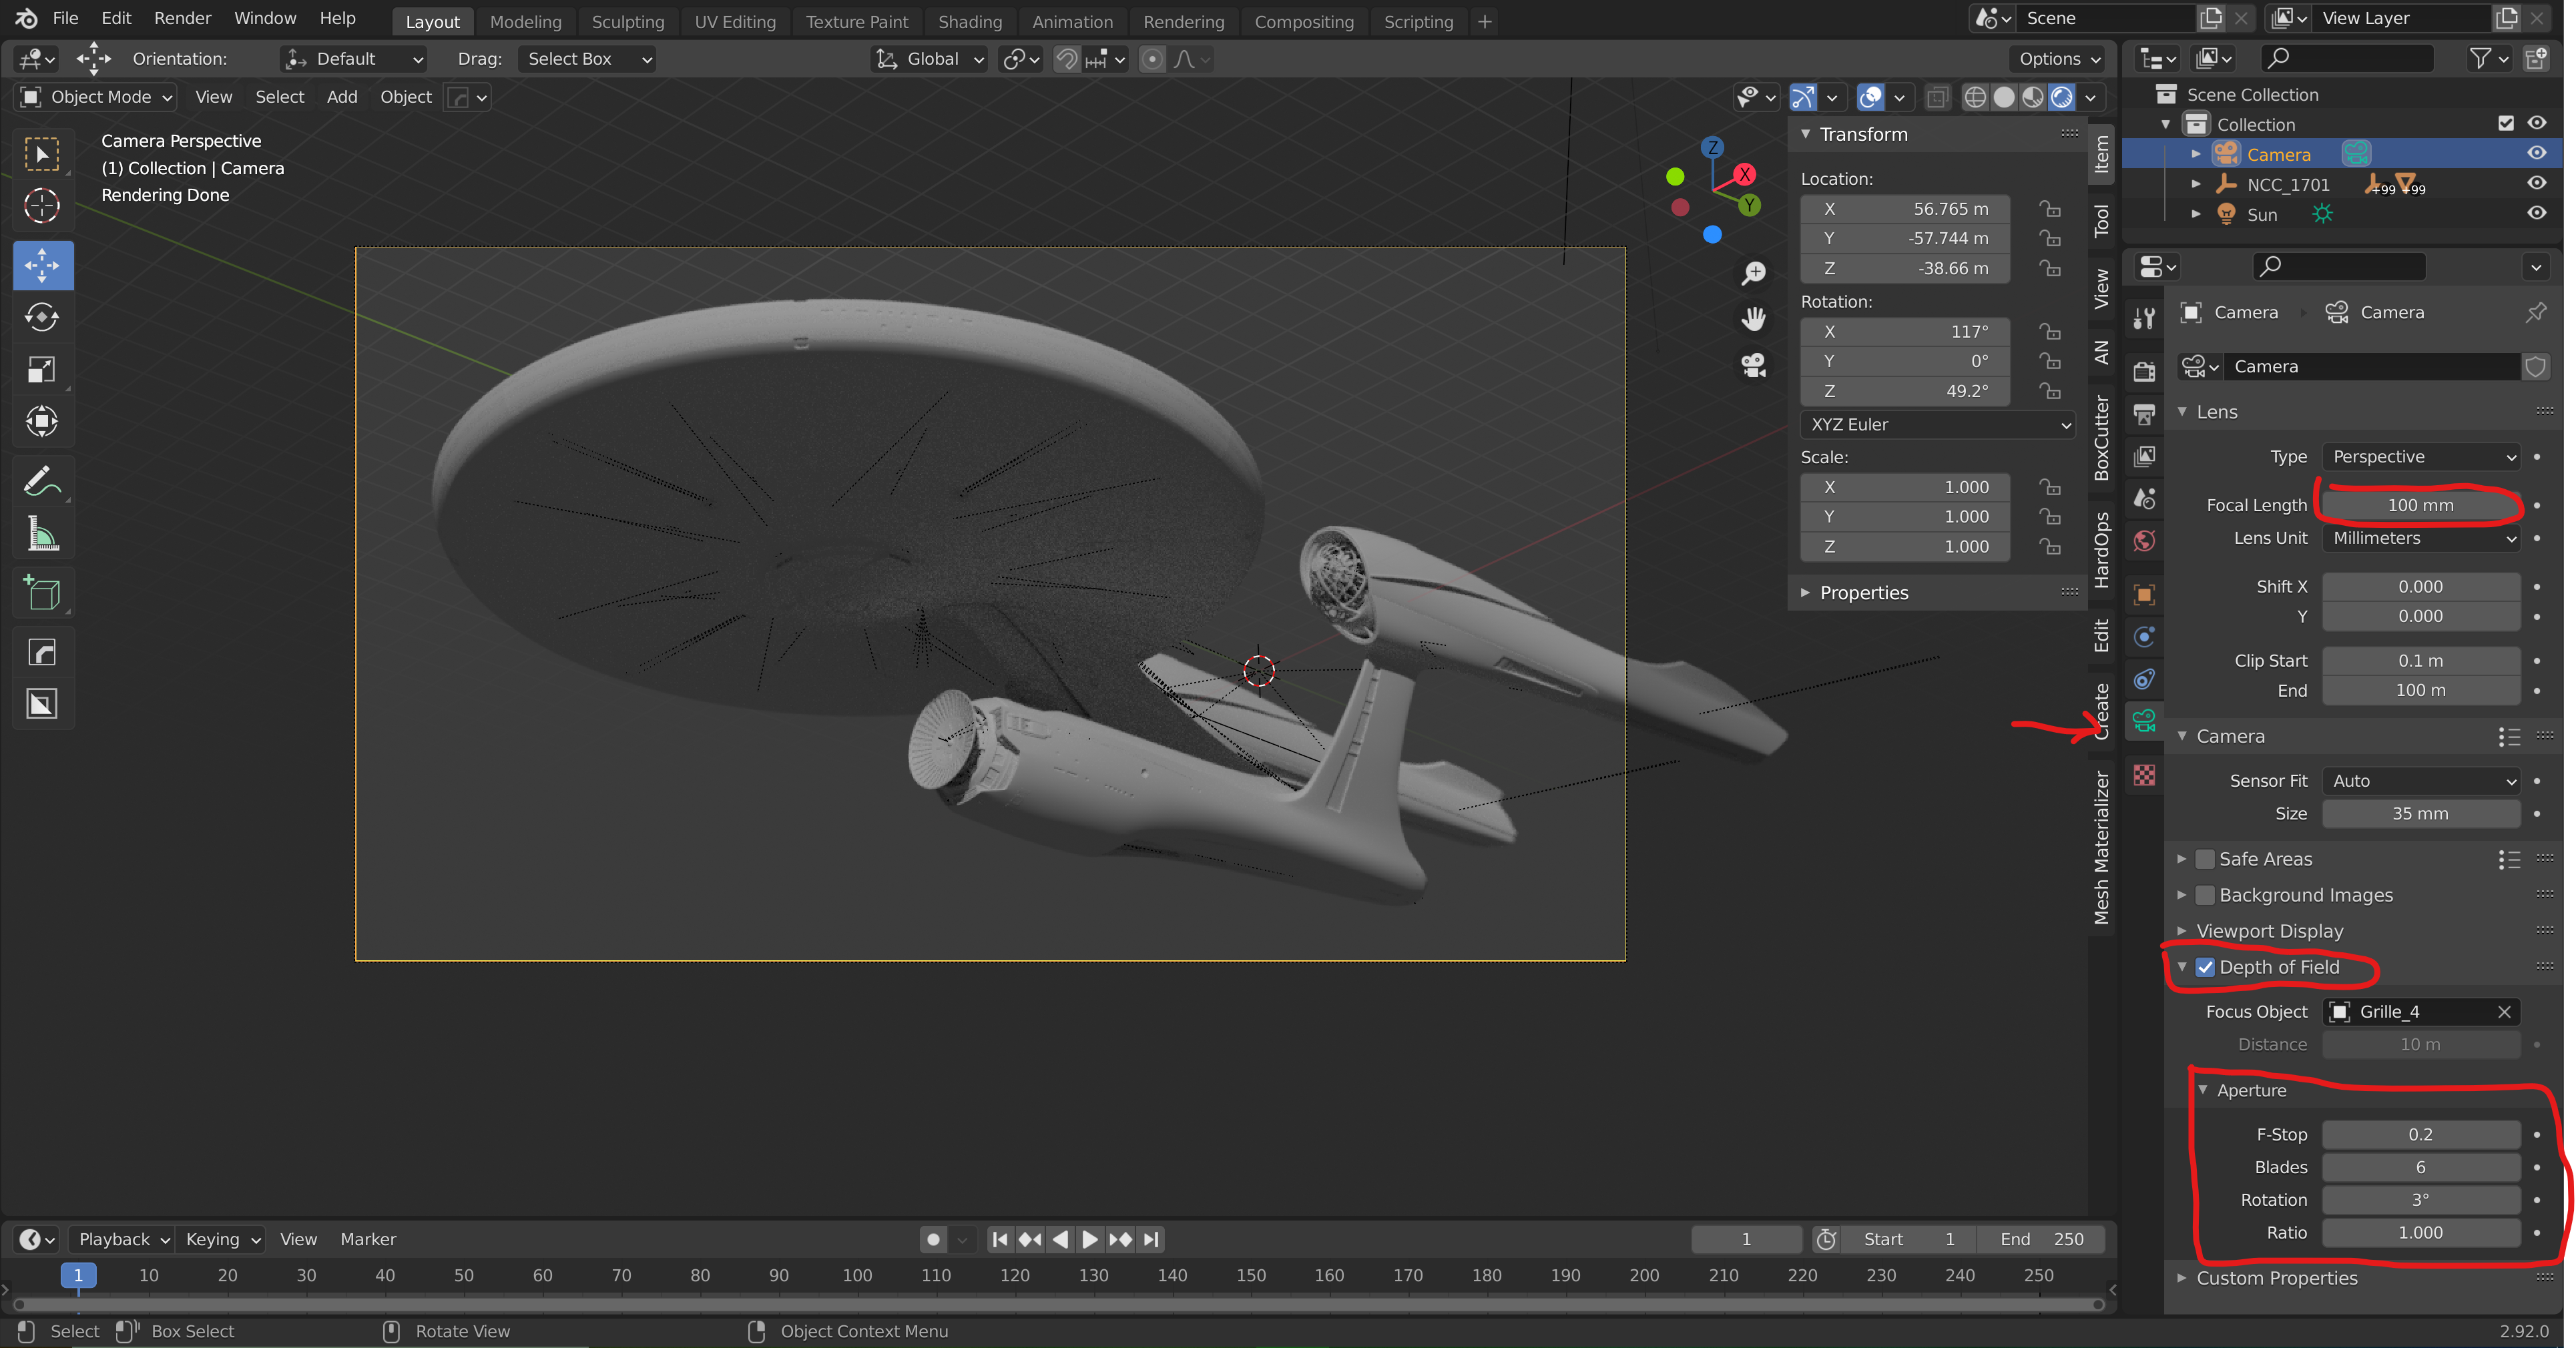Play the animation forward

(1089, 1239)
